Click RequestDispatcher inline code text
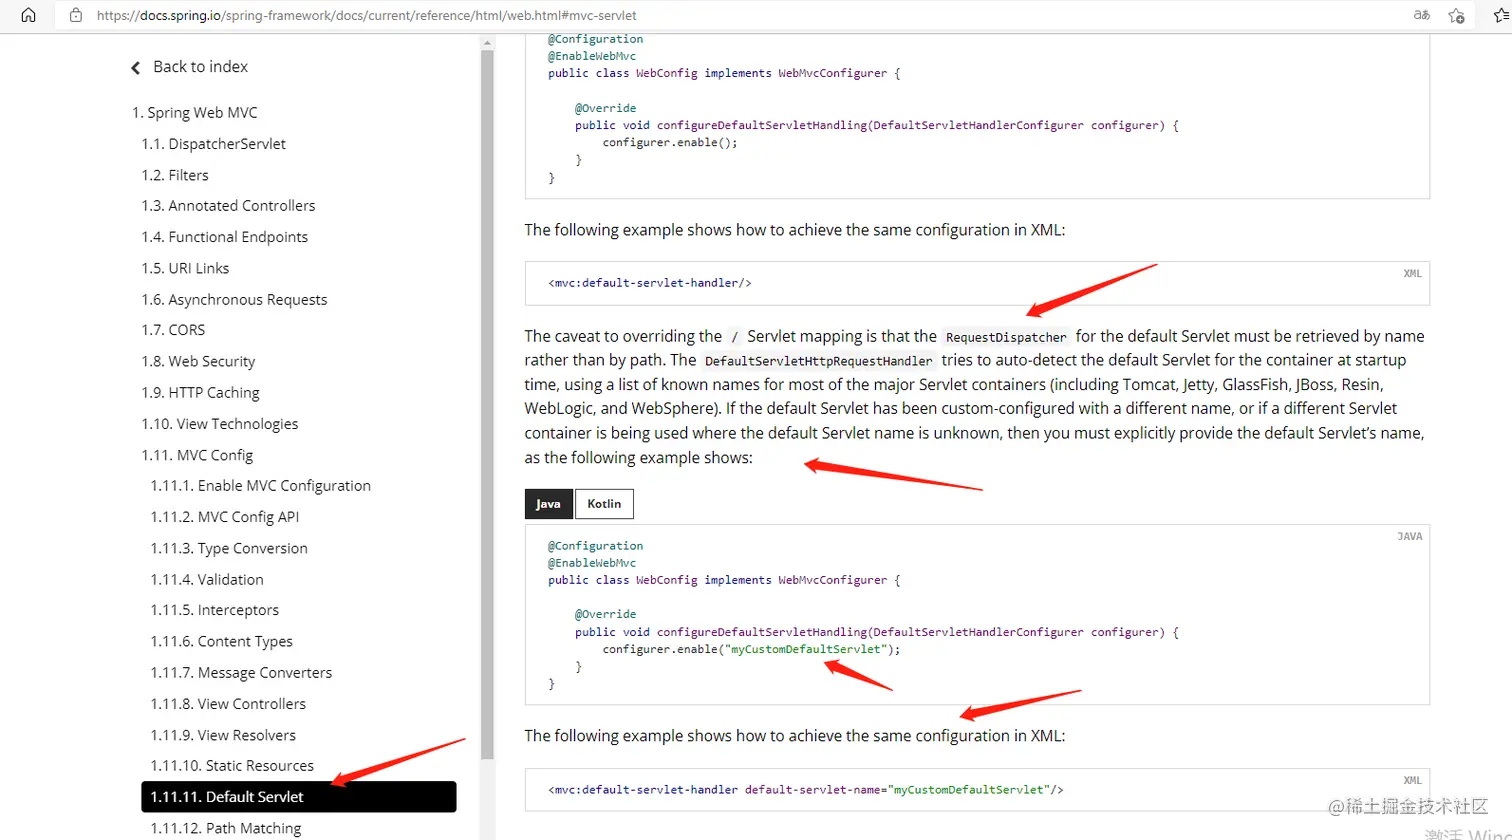 tap(1006, 337)
